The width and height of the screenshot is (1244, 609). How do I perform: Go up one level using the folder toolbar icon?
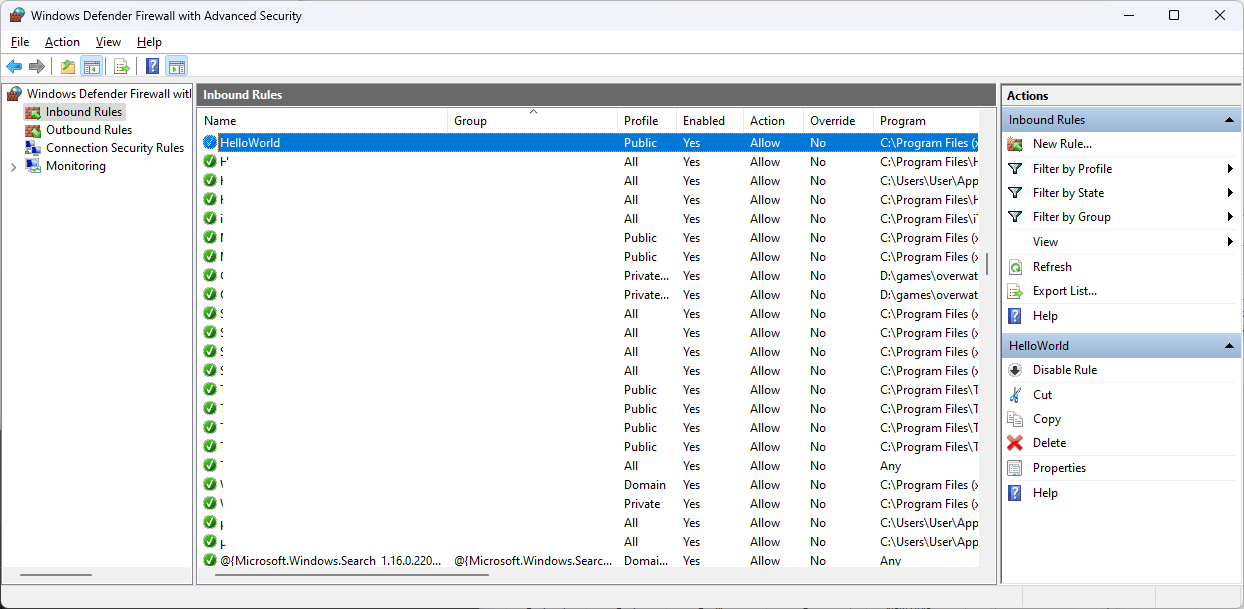(x=67, y=67)
